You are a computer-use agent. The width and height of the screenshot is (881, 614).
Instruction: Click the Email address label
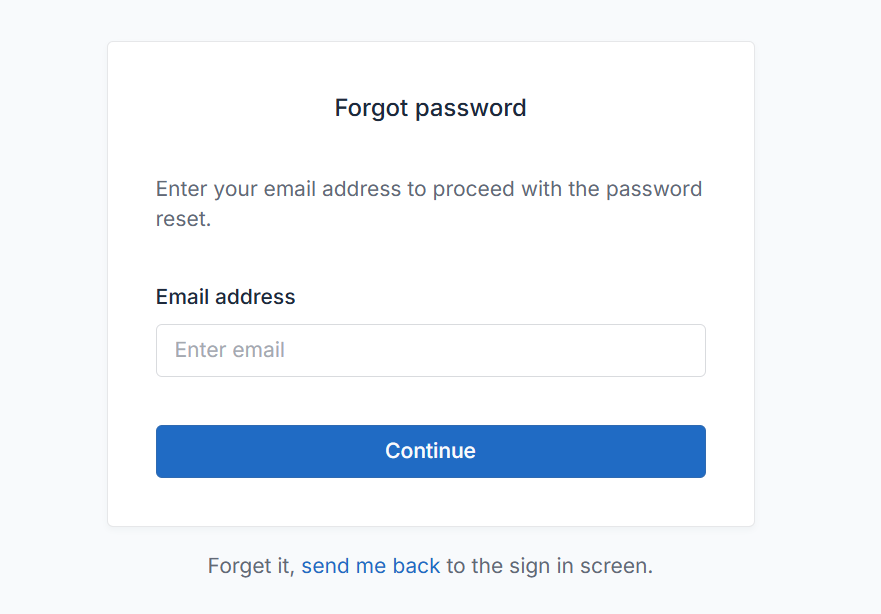point(225,297)
